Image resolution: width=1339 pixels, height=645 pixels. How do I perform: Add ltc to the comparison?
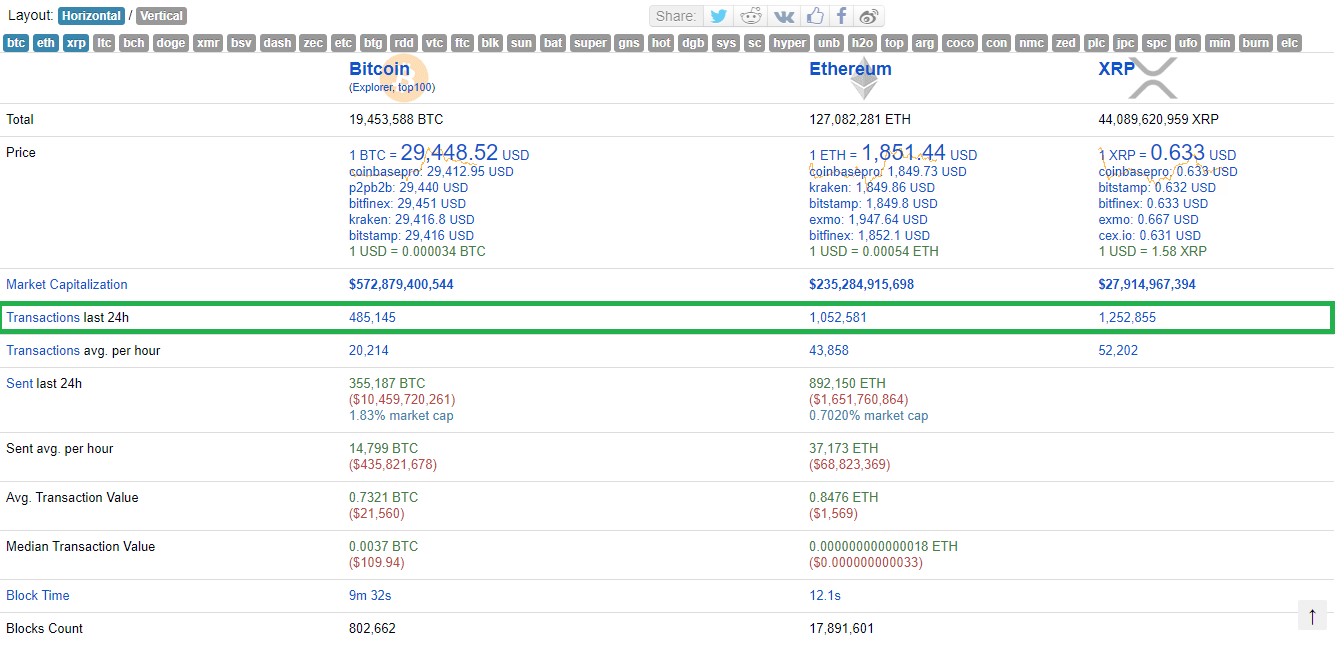tap(104, 43)
